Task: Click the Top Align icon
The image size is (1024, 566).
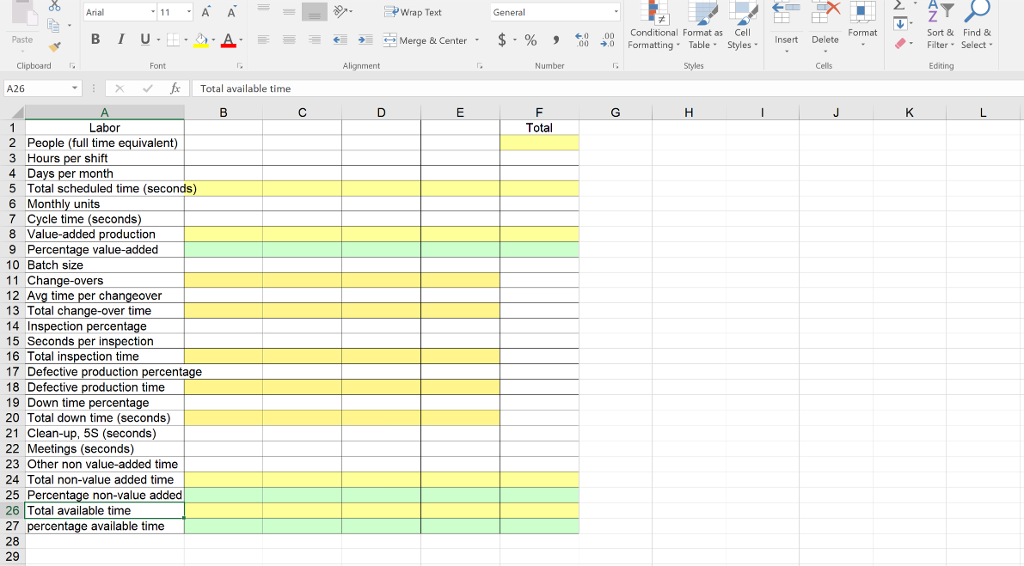Action: [263, 10]
